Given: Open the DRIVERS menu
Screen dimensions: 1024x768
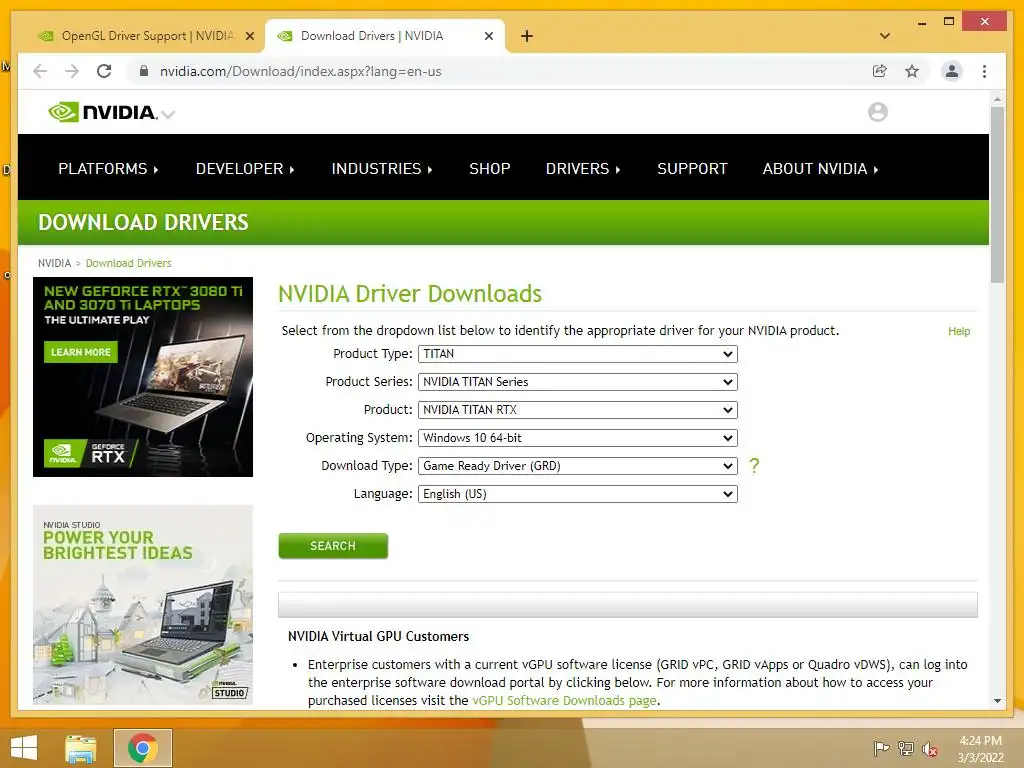Looking at the screenshot, I should 583,168.
